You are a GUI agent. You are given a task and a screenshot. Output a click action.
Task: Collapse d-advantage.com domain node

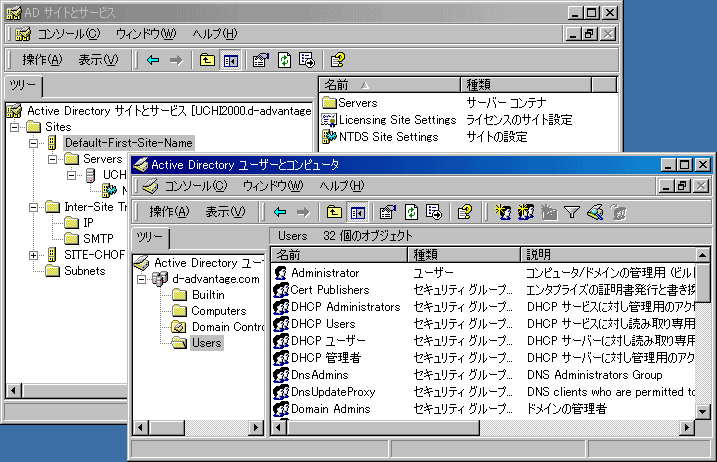142,279
